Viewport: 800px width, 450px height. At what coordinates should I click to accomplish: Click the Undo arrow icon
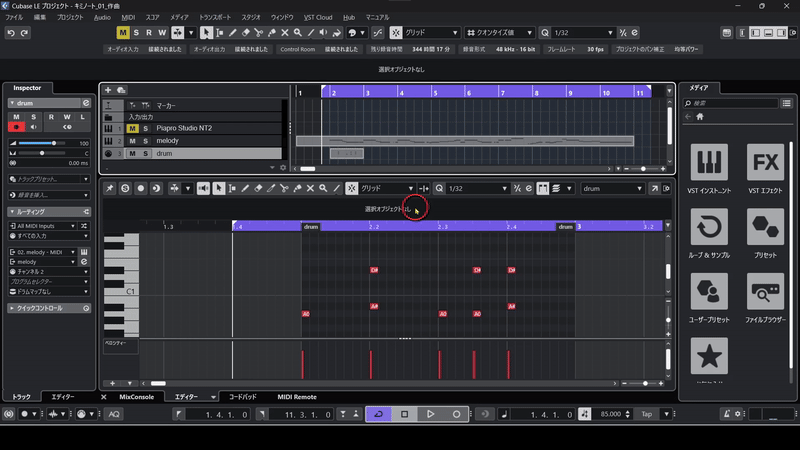[x=11, y=33]
